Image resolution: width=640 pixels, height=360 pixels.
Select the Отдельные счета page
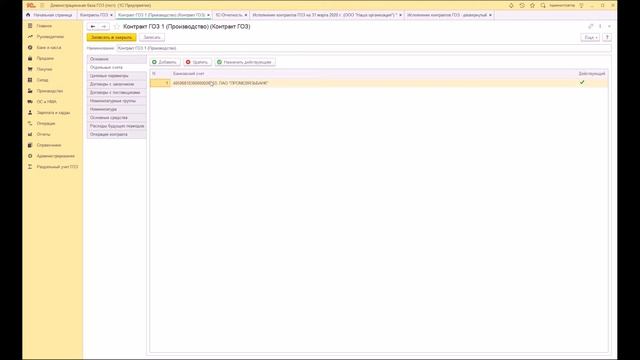pos(117,67)
